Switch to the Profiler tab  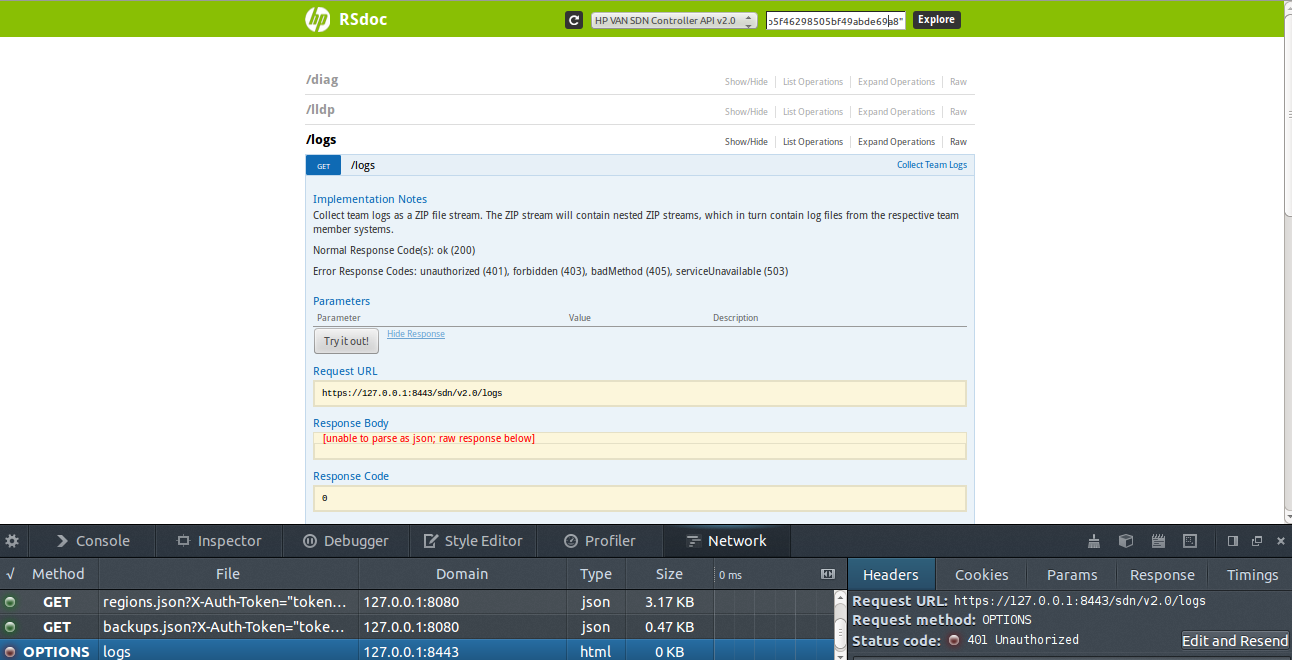click(600, 541)
